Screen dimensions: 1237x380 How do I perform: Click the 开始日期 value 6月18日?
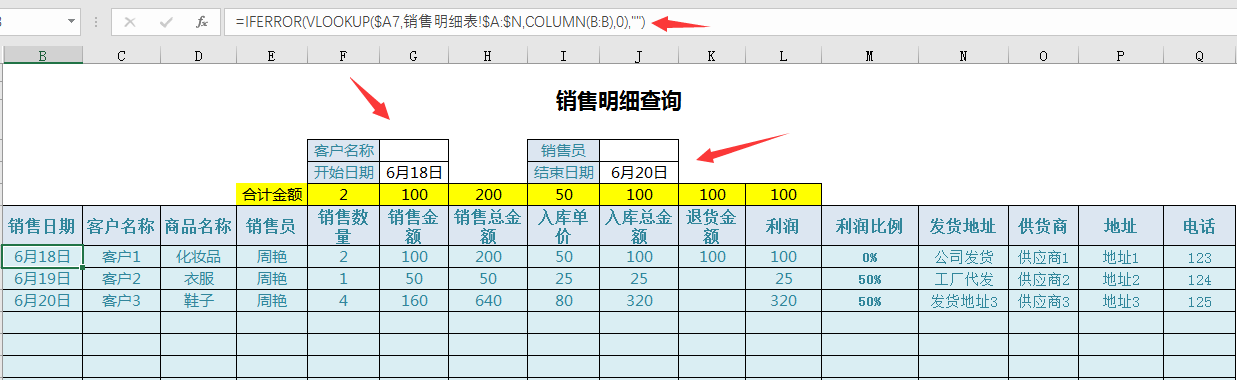click(414, 172)
